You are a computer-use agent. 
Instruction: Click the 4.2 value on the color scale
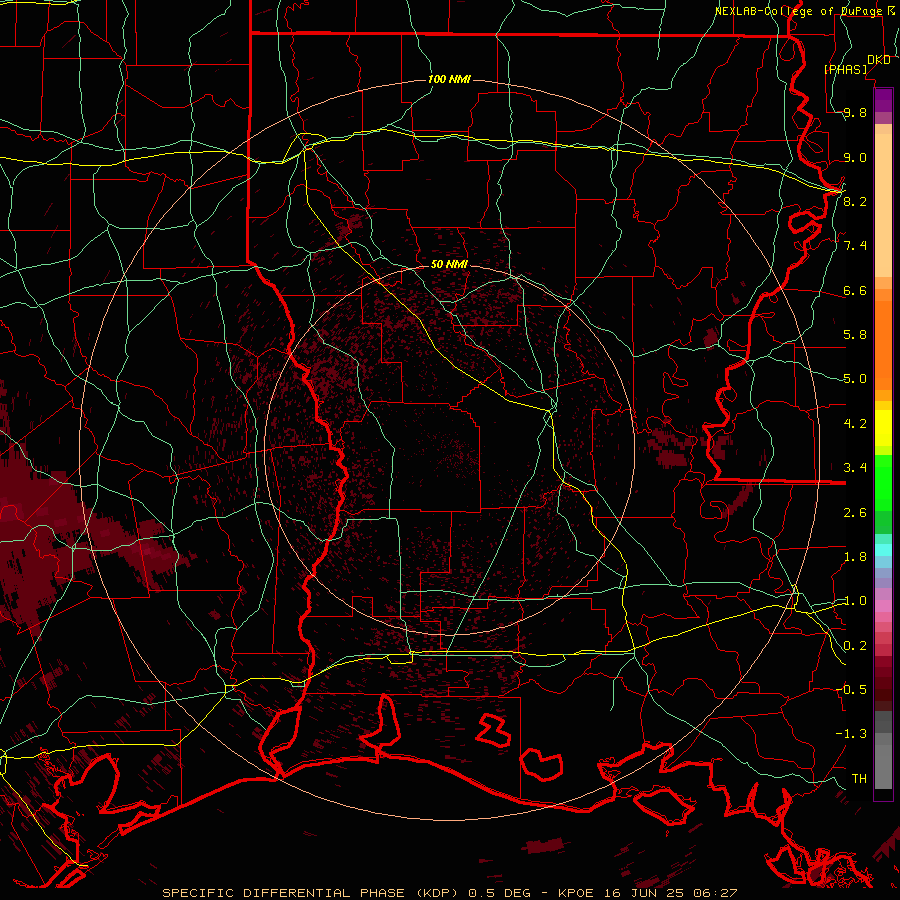click(855, 424)
